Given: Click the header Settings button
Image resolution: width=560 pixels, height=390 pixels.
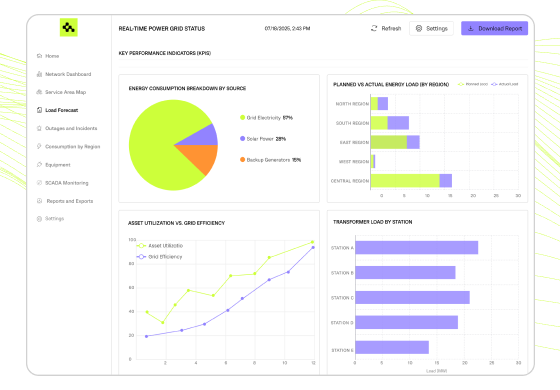Looking at the screenshot, I should (431, 28).
